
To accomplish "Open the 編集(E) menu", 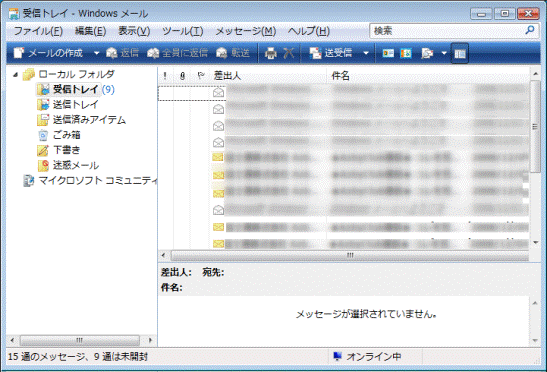I will pos(90,31).
